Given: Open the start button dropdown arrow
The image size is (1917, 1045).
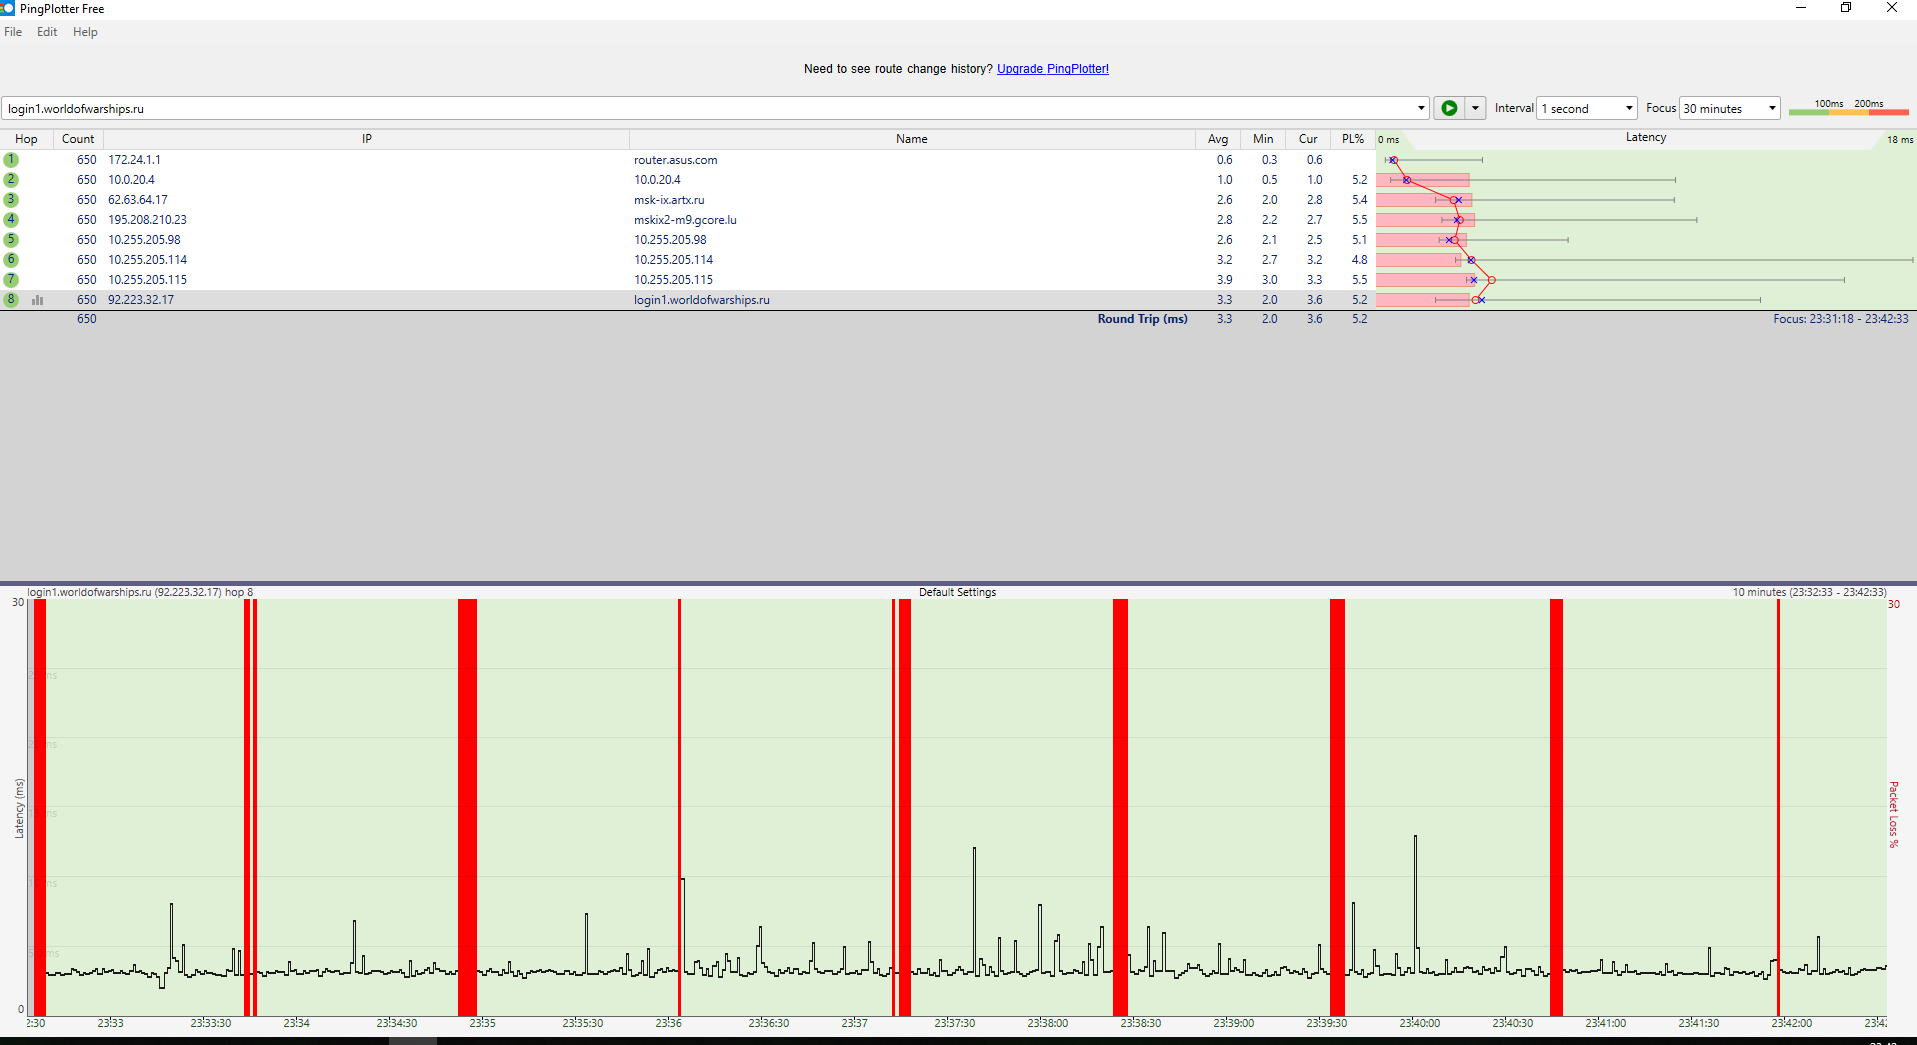Looking at the screenshot, I should point(1475,108).
